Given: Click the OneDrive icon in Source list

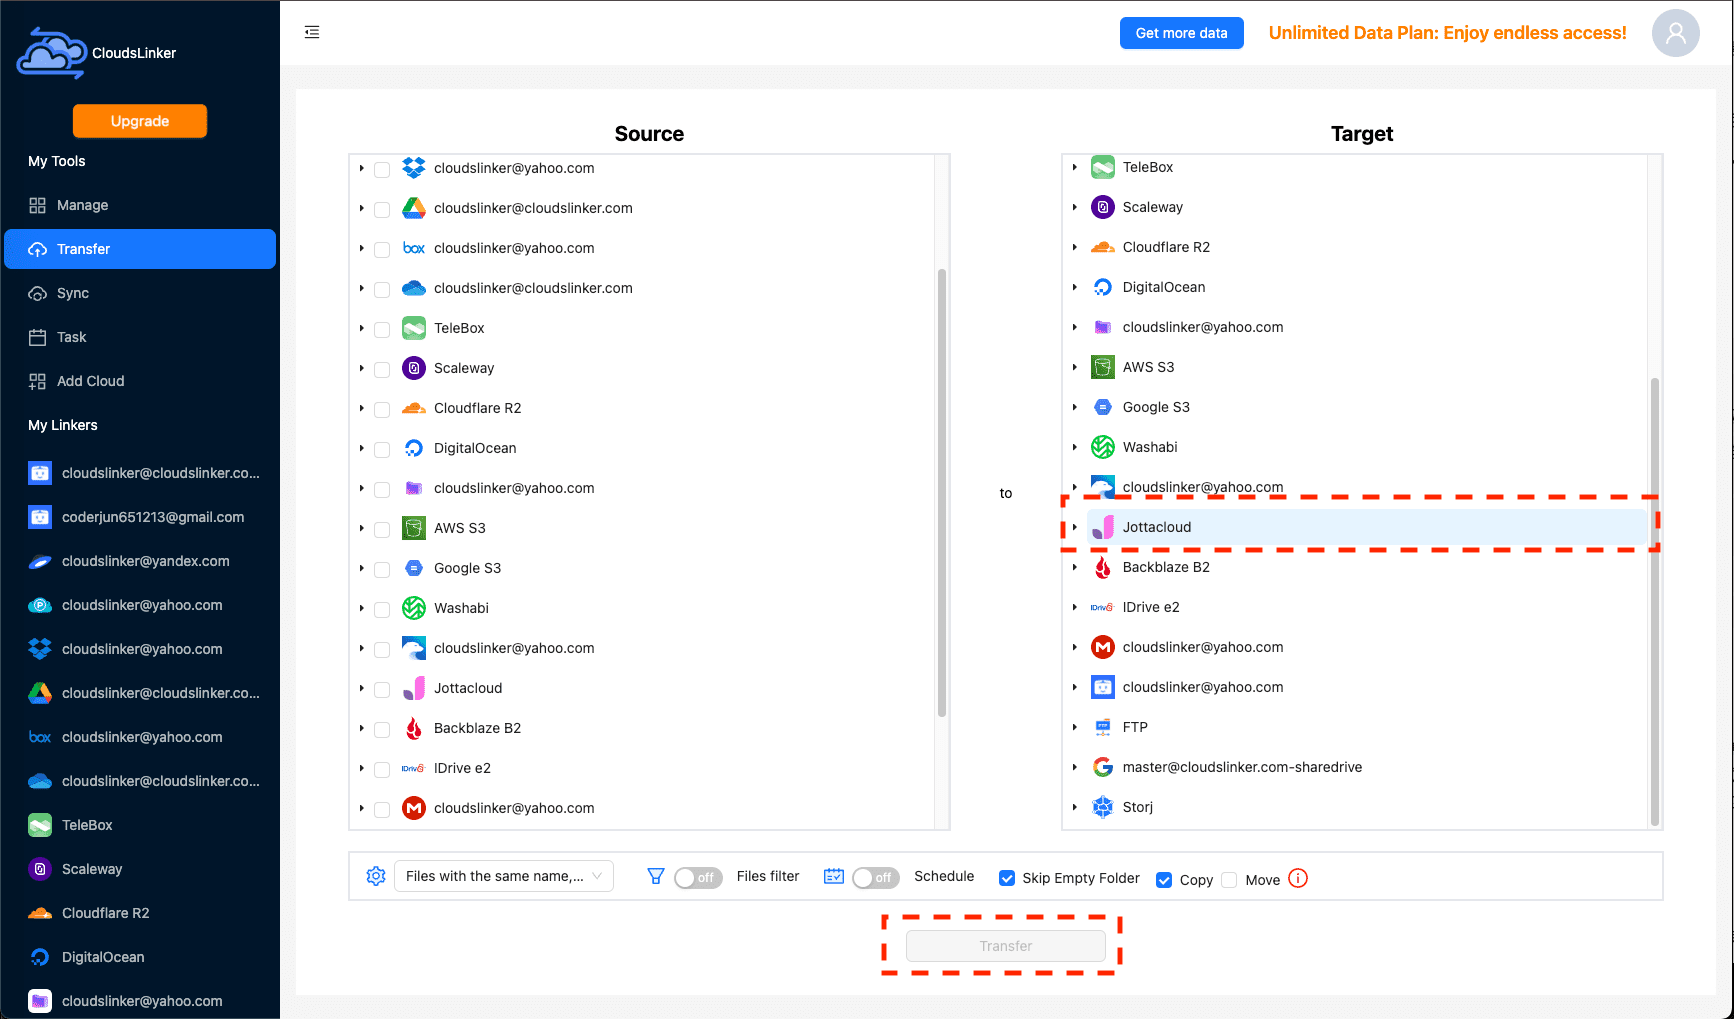Looking at the screenshot, I should click(414, 288).
